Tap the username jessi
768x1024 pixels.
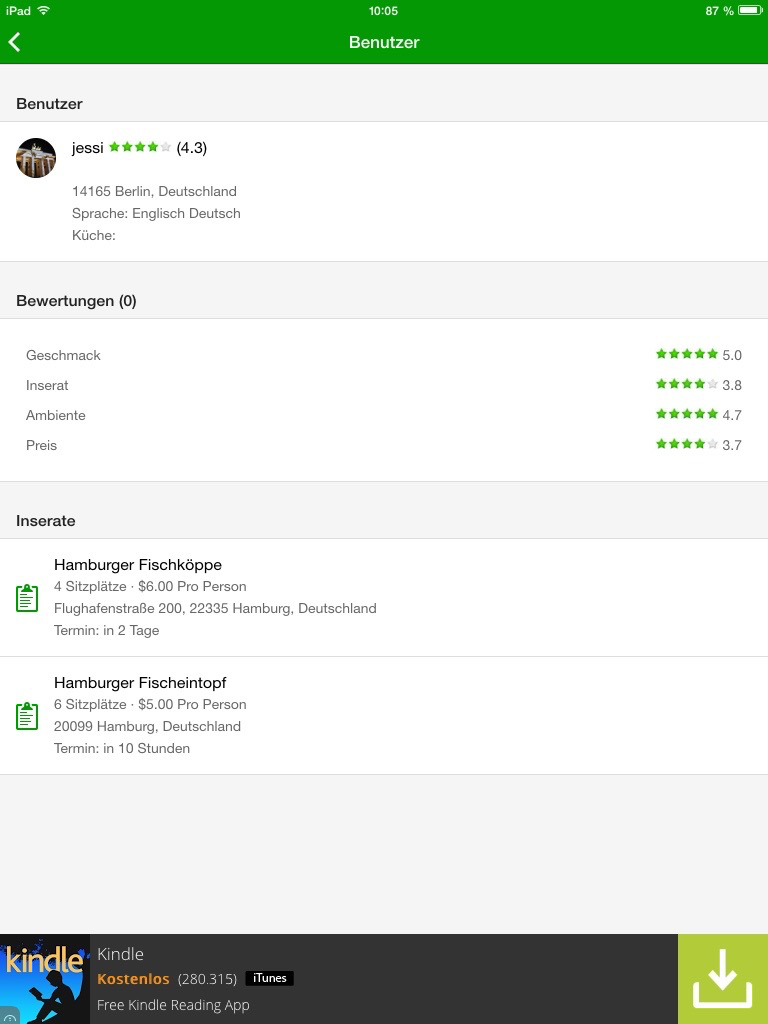(x=88, y=148)
